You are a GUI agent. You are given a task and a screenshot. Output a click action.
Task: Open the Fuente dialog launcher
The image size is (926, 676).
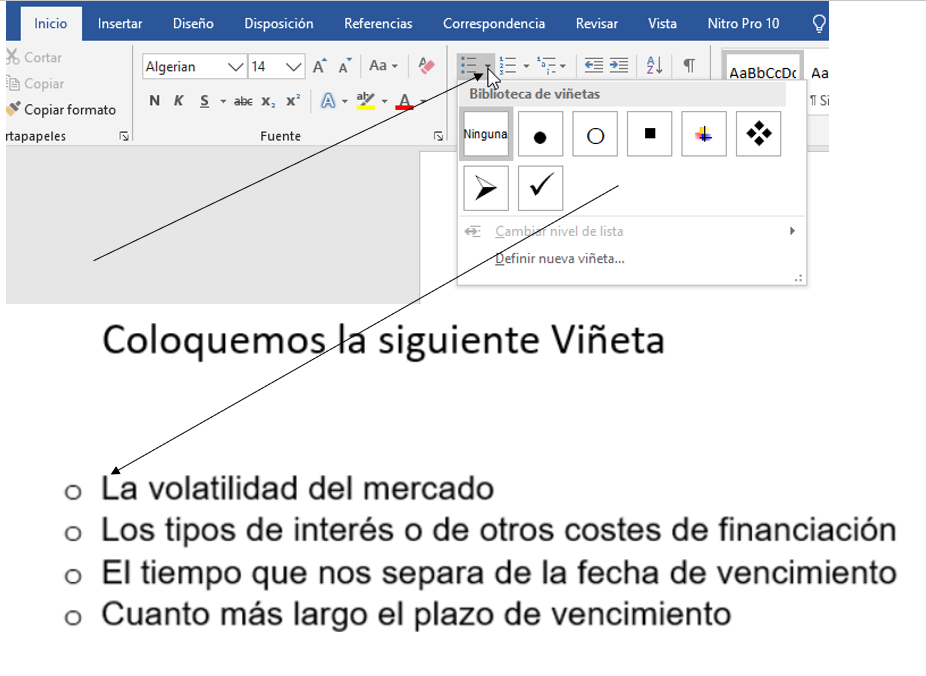(438, 136)
